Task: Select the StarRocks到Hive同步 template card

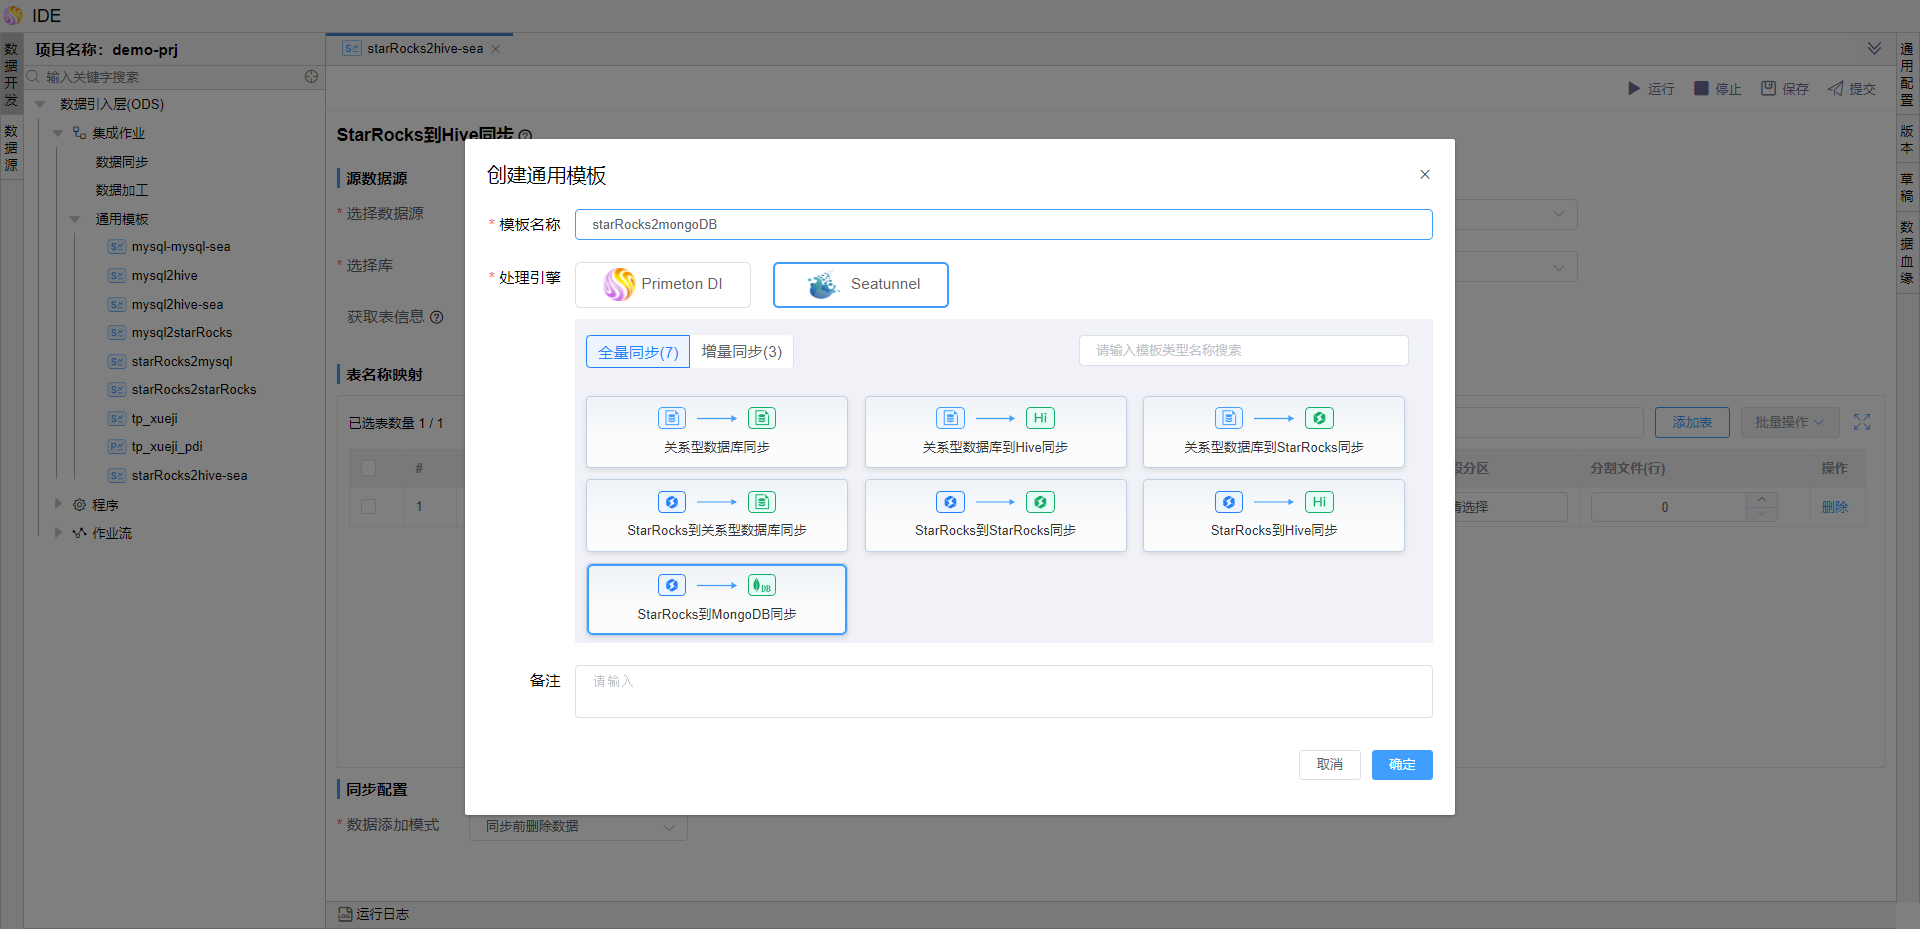Action: click(x=1273, y=515)
